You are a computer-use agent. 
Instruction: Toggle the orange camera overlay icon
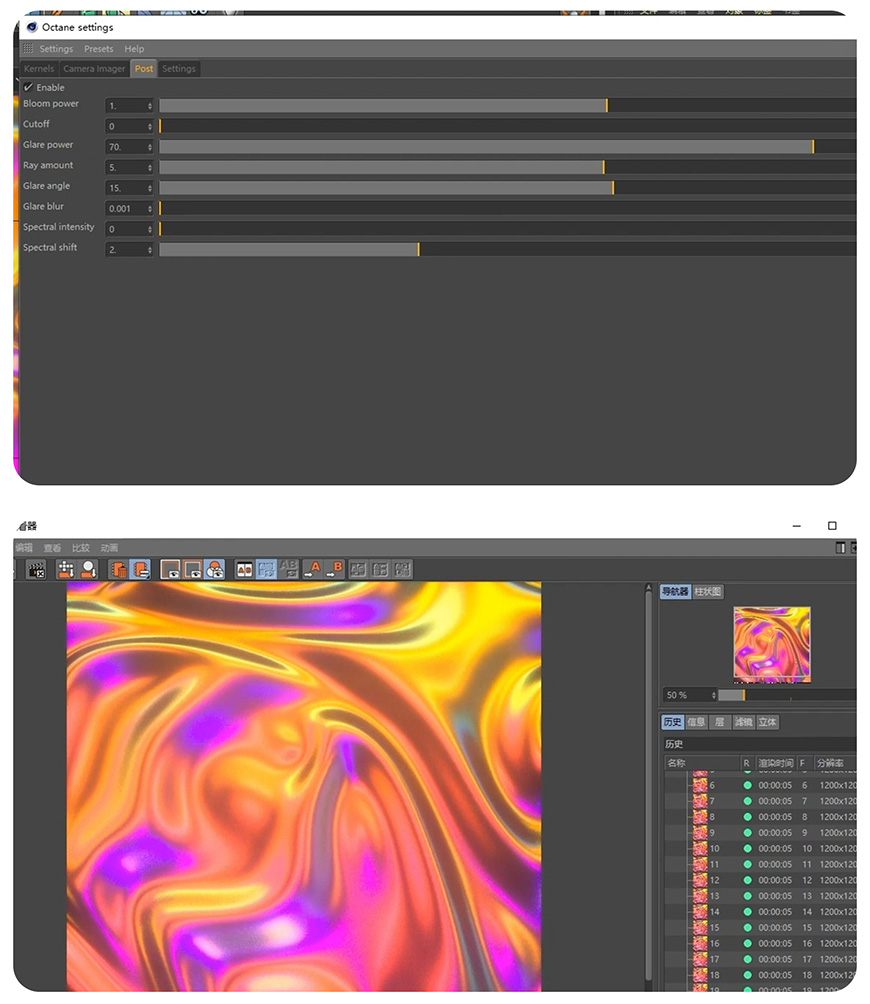(x=213, y=569)
